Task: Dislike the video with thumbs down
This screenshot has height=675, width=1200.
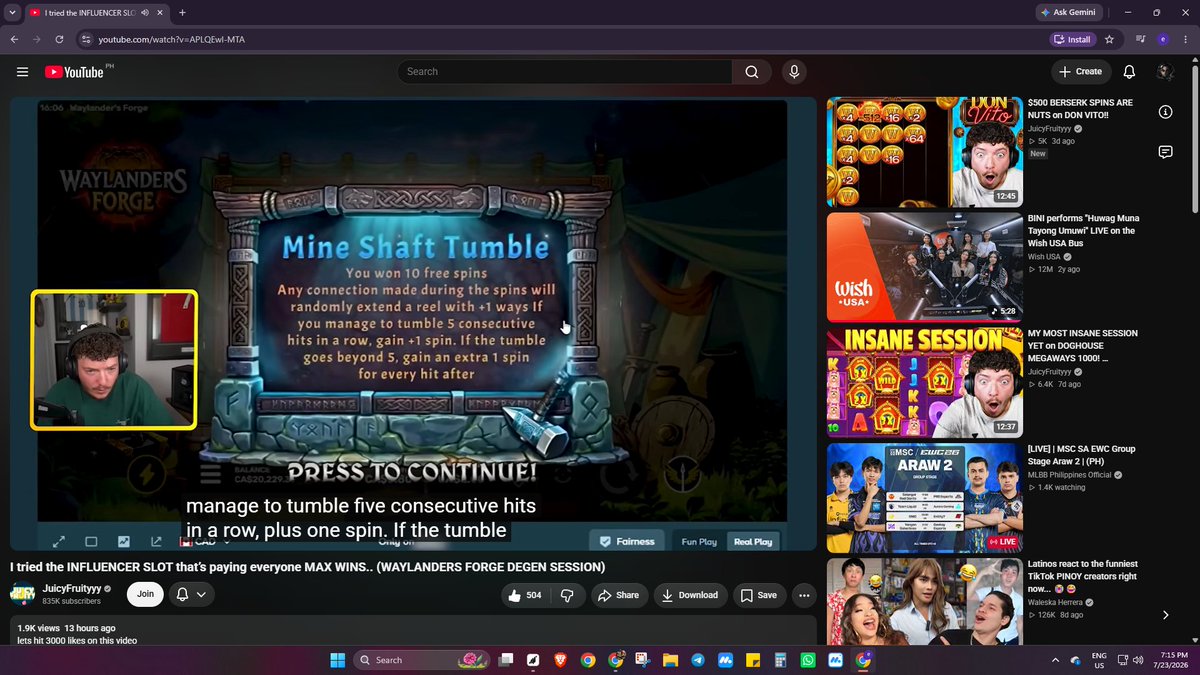Action: pos(567,595)
